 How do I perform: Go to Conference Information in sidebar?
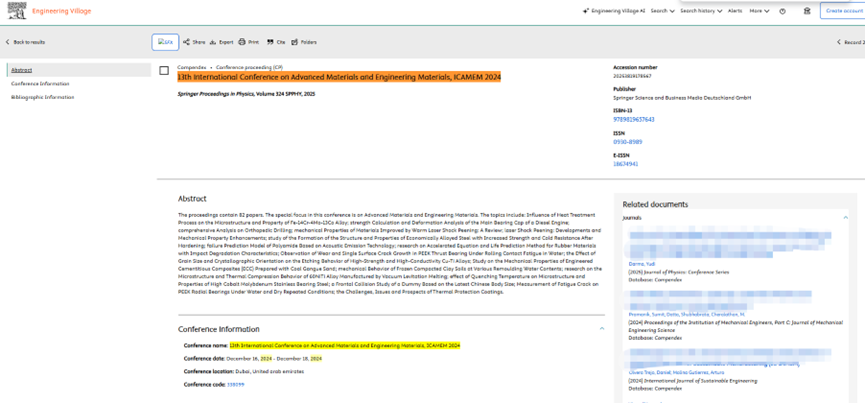40,84
